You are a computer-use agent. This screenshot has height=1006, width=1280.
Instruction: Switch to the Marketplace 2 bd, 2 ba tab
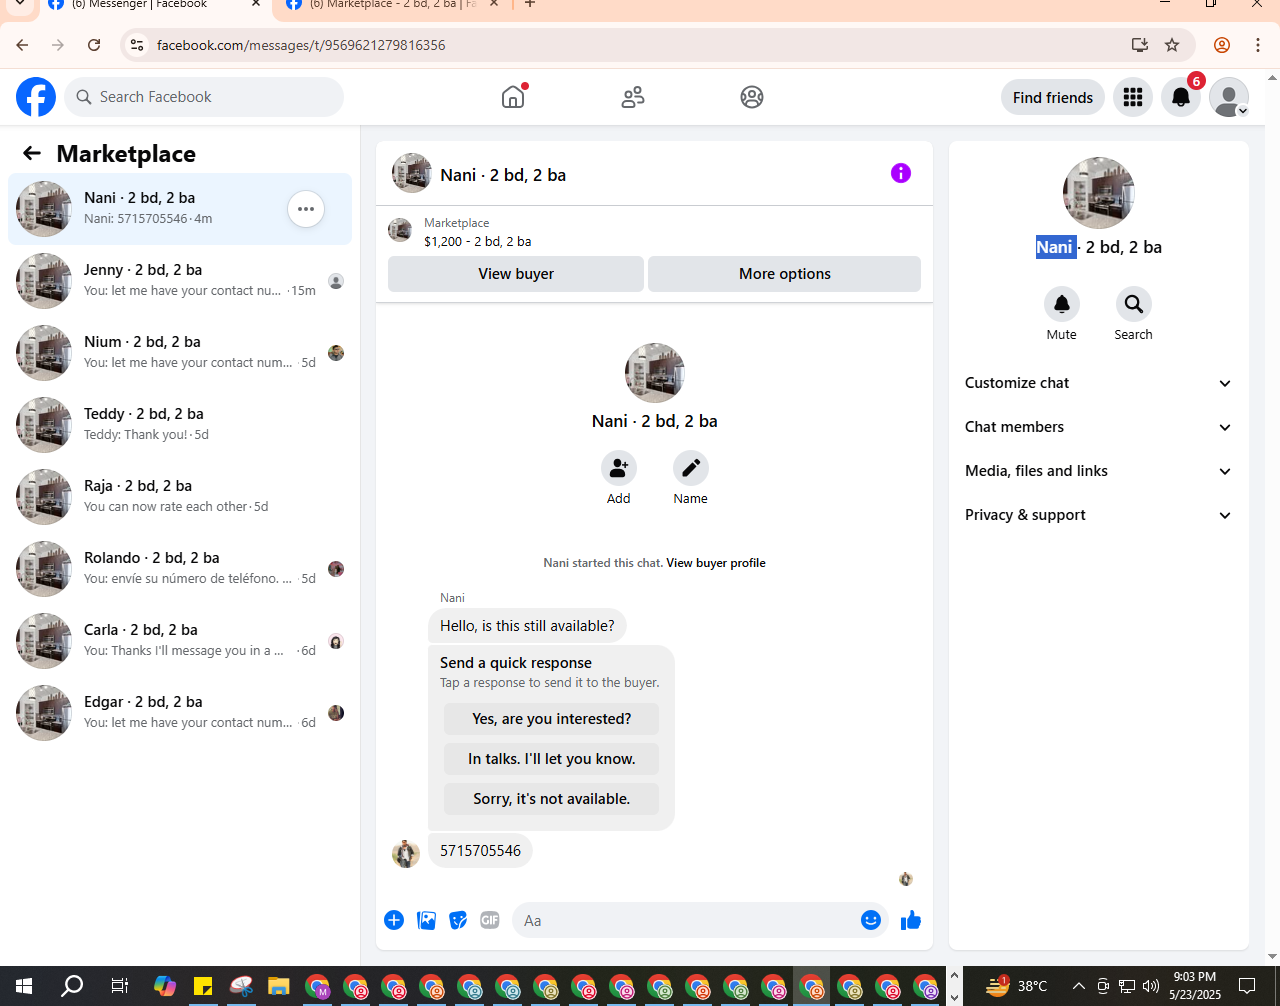pos(390,5)
